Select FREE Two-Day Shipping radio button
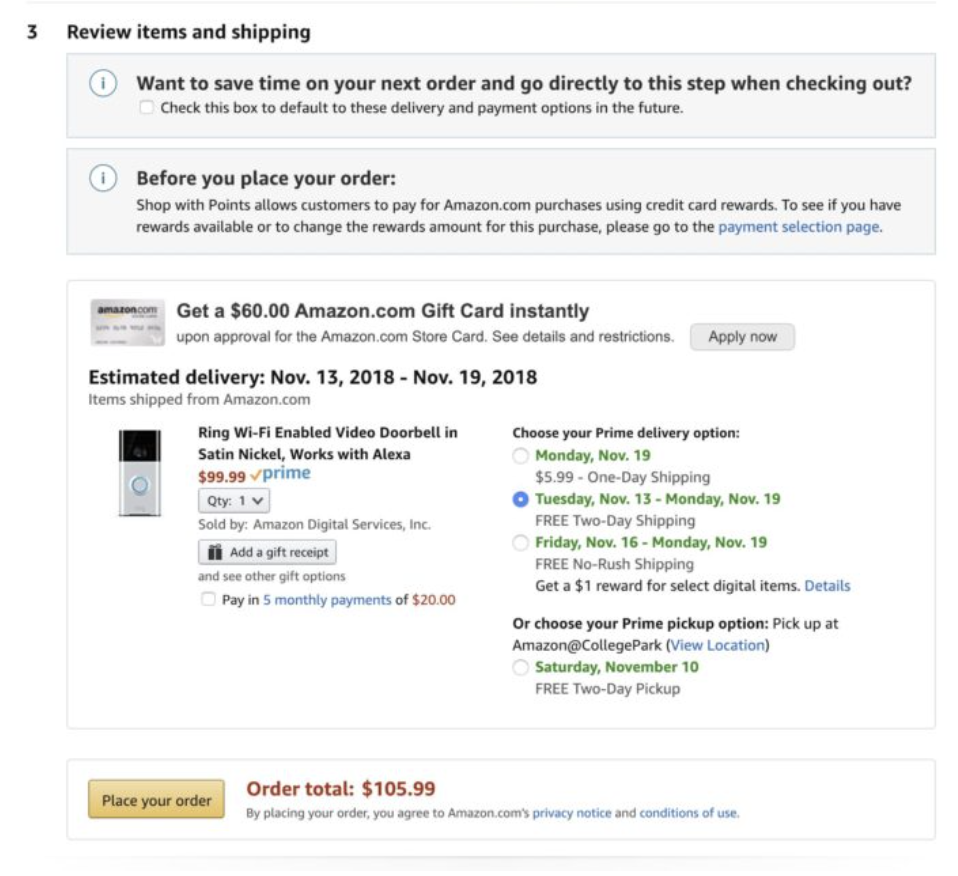The width and height of the screenshot is (958, 876). pos(520,499)
